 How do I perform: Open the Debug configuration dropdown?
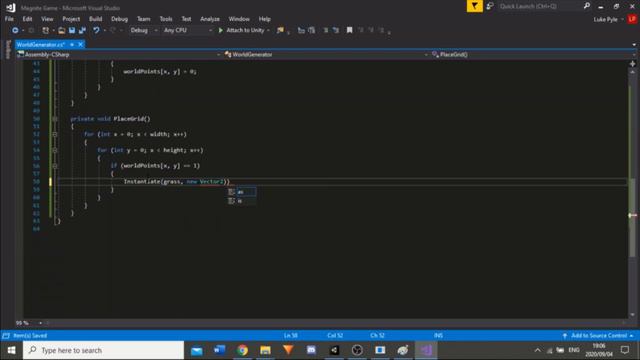coord(144,30)
